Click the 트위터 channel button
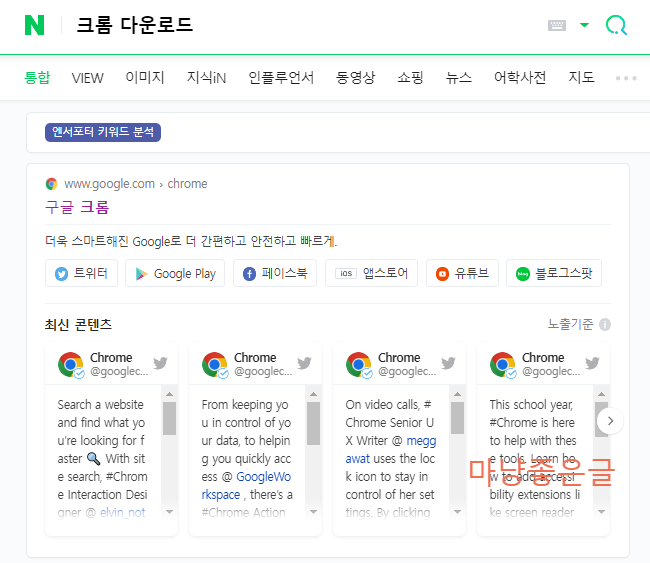The image size is (650, 563). click(81, 273)
